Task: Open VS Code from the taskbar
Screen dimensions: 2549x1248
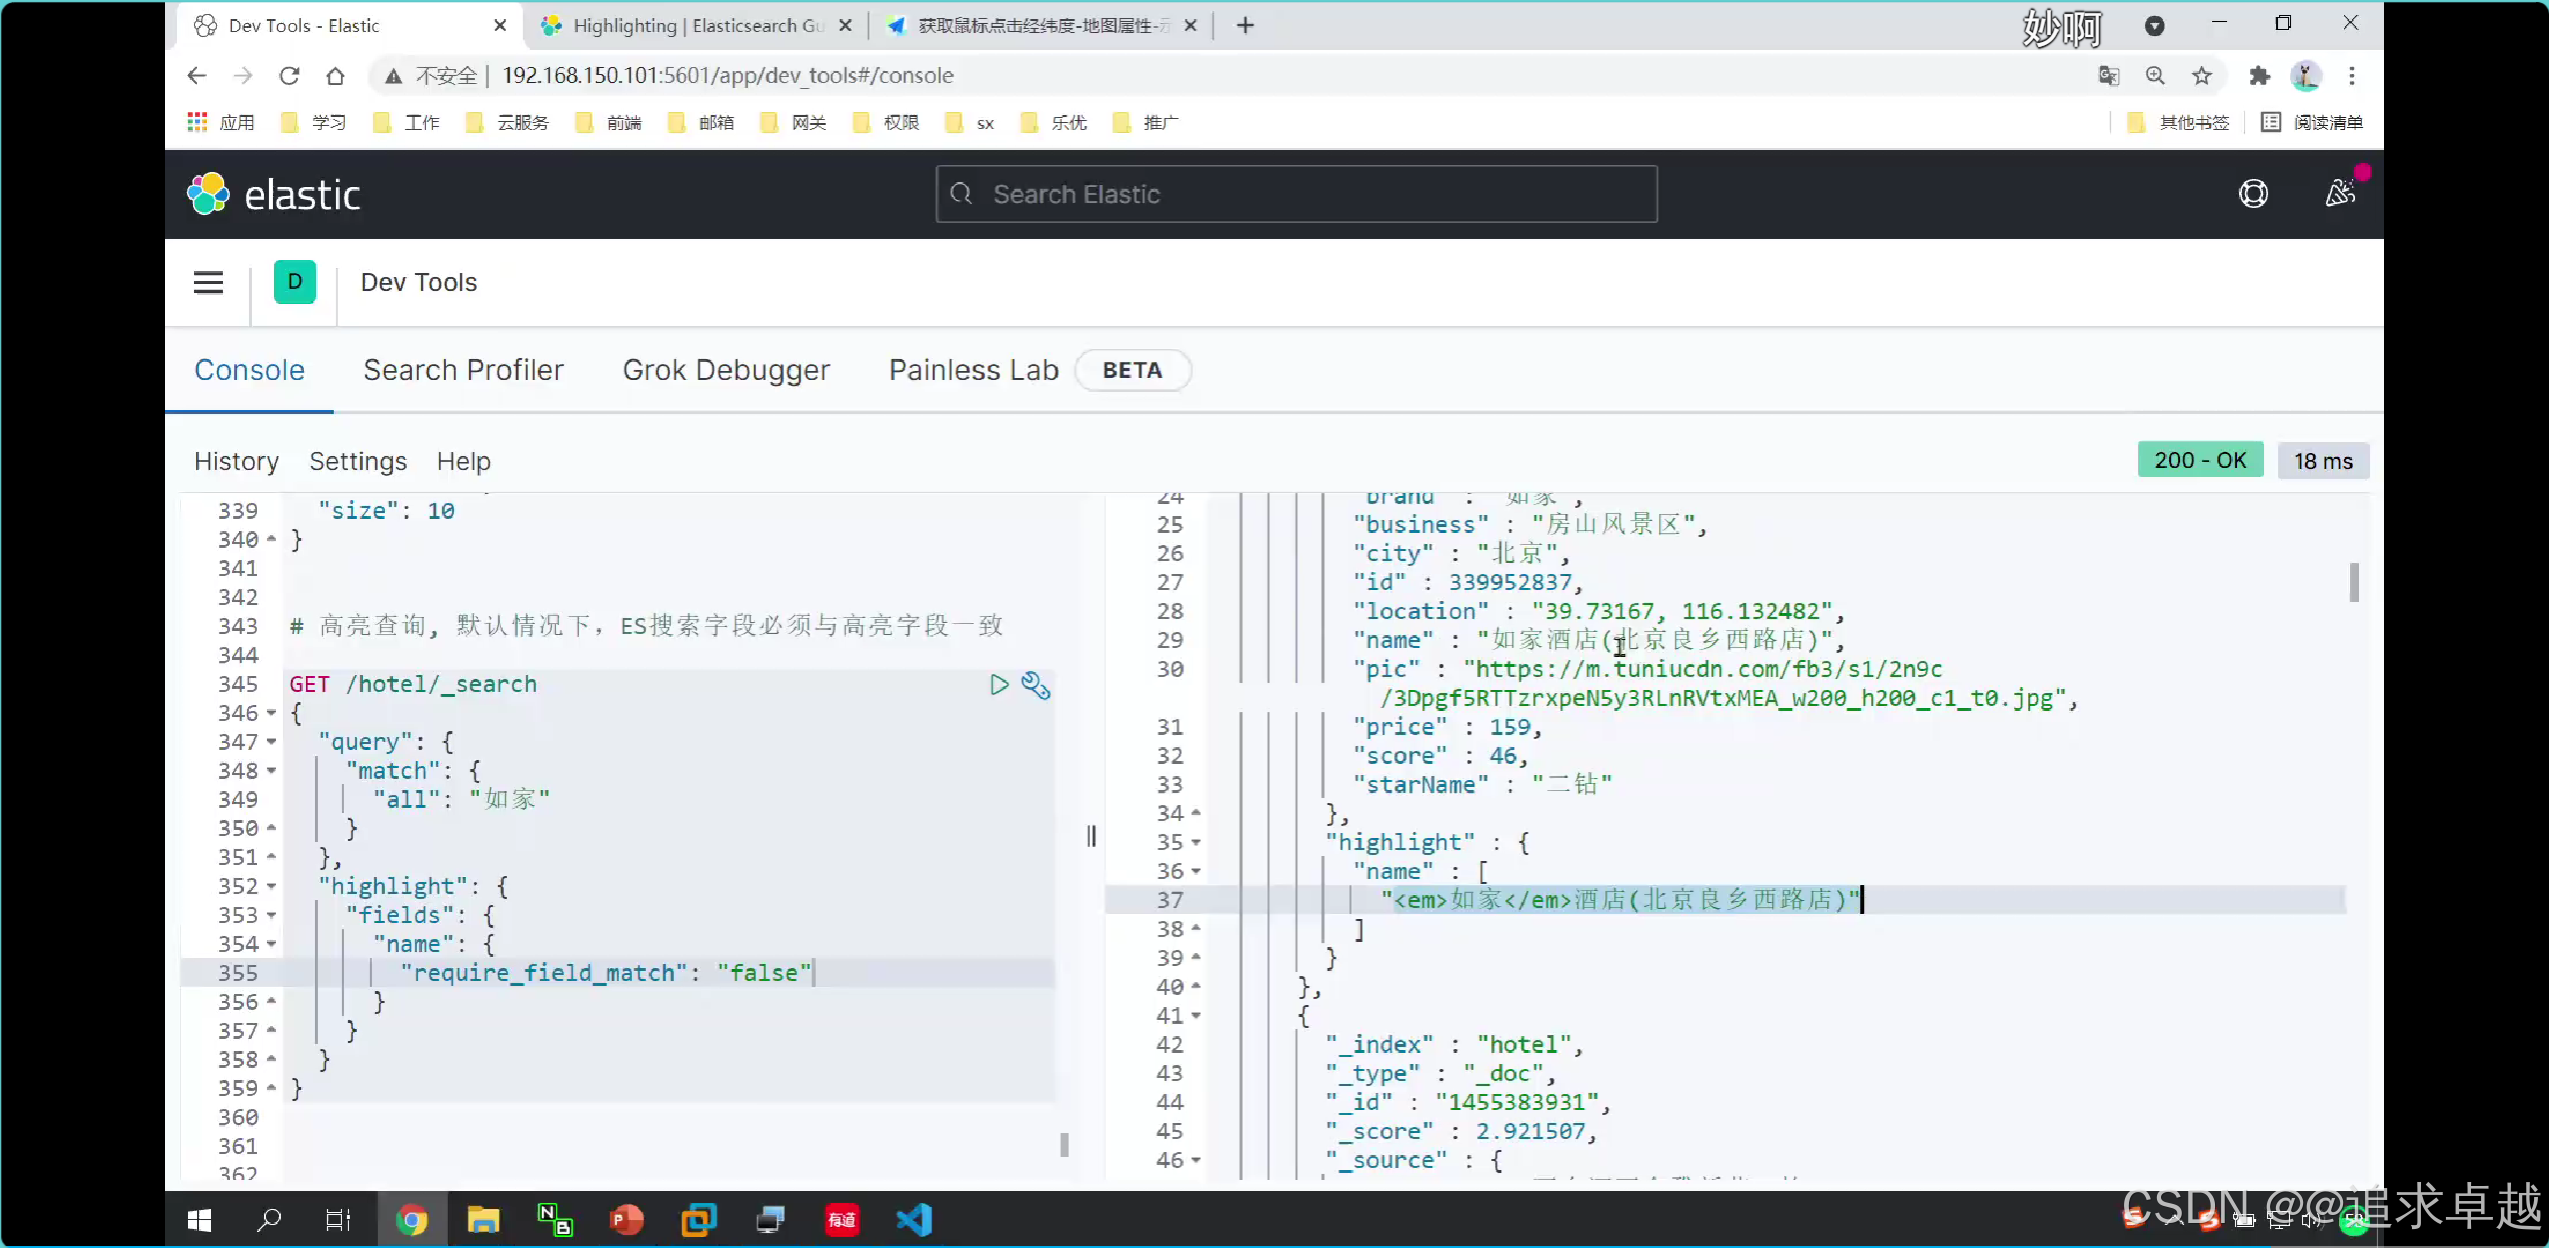Action: [914, 1220]
